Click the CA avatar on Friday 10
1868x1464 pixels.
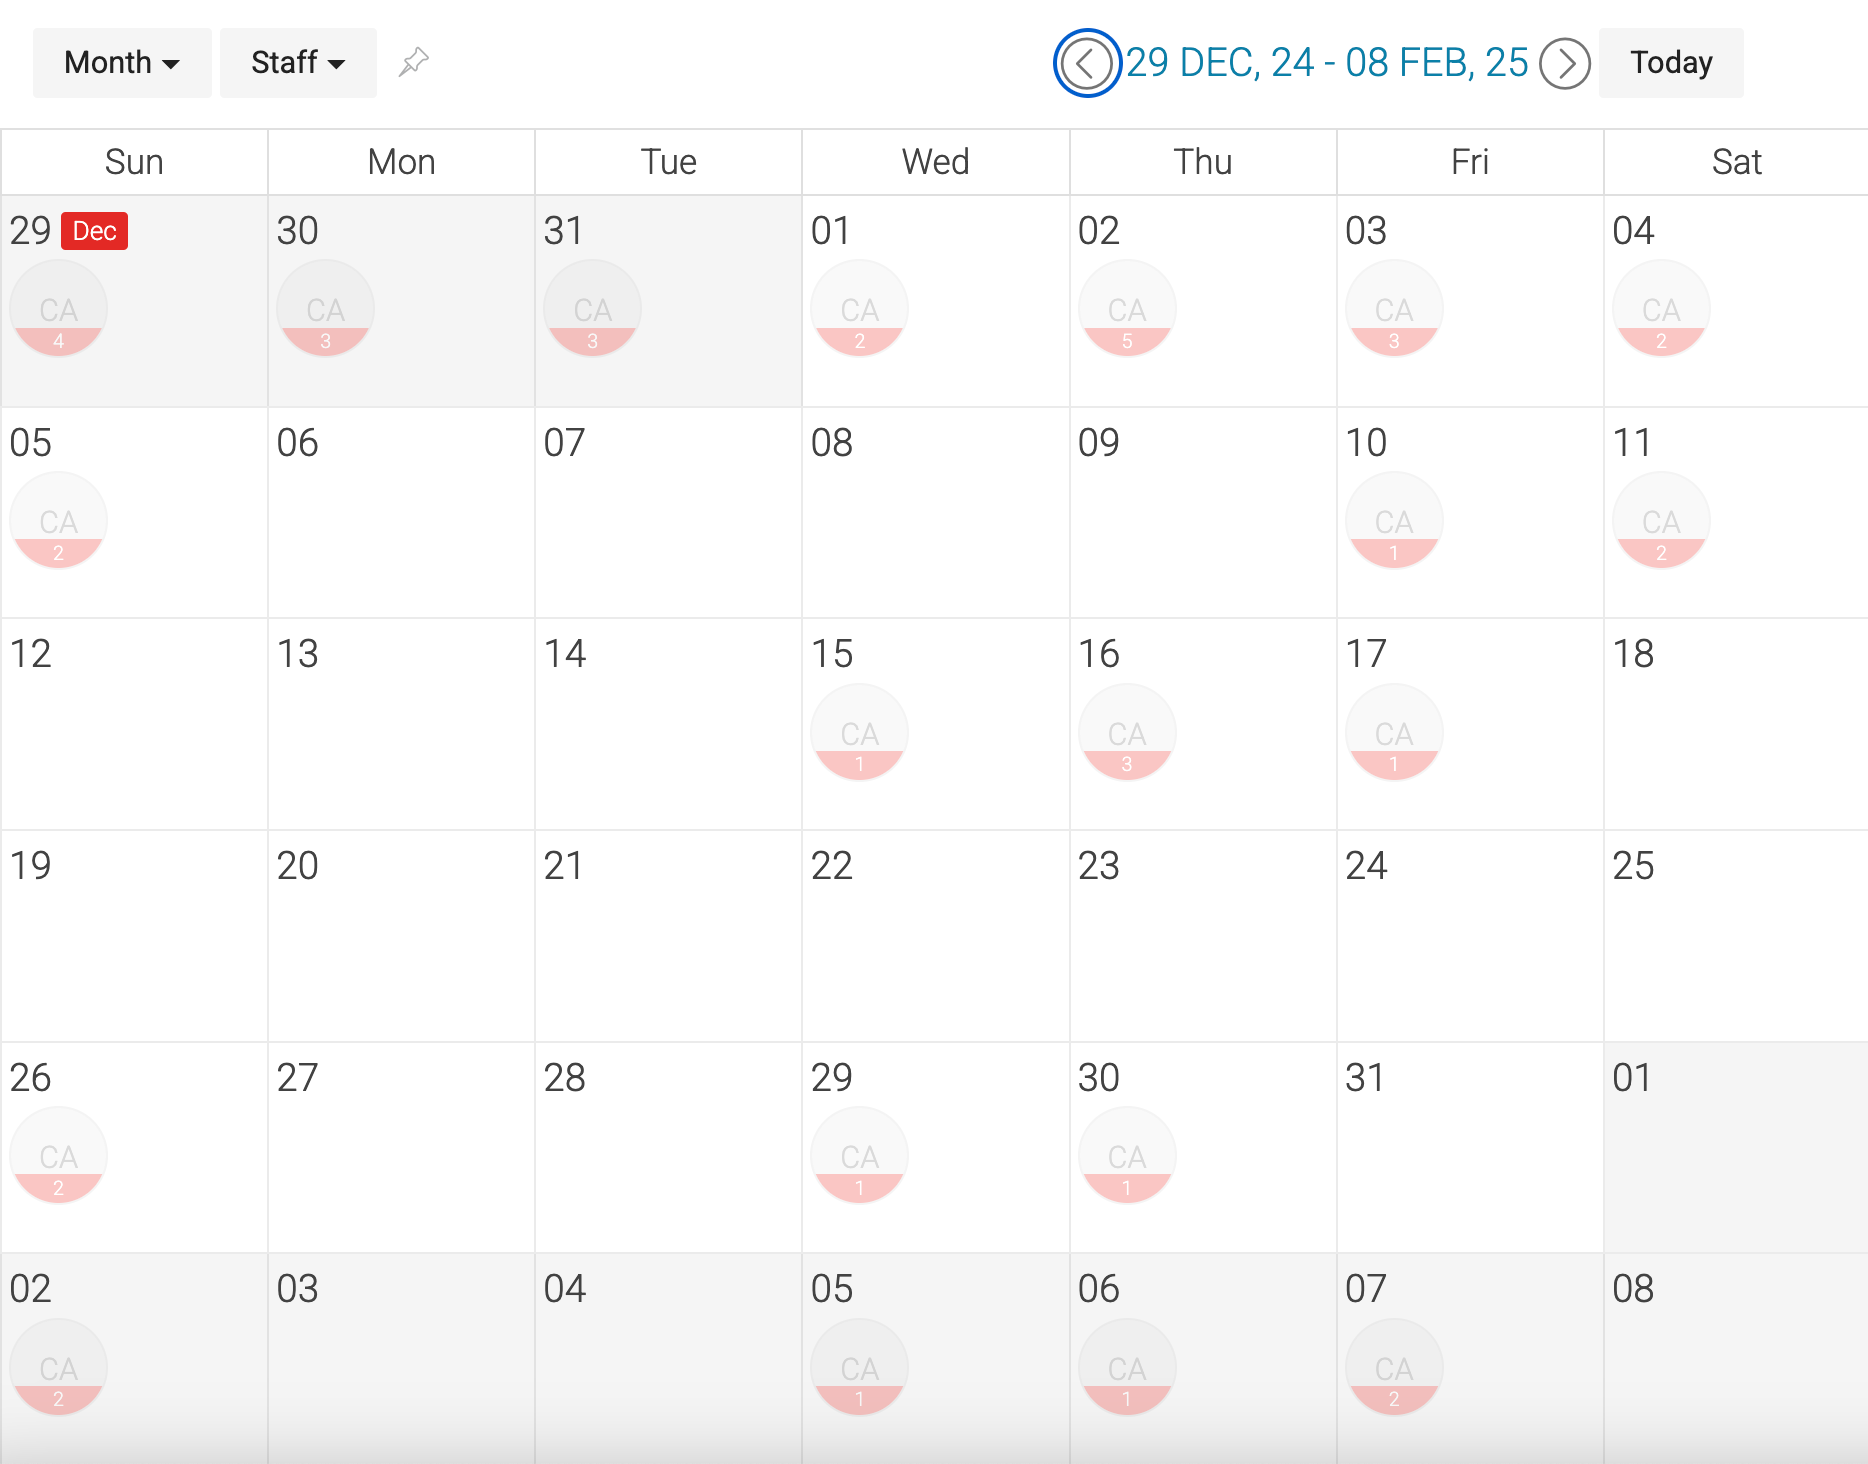pos(1394,520)
